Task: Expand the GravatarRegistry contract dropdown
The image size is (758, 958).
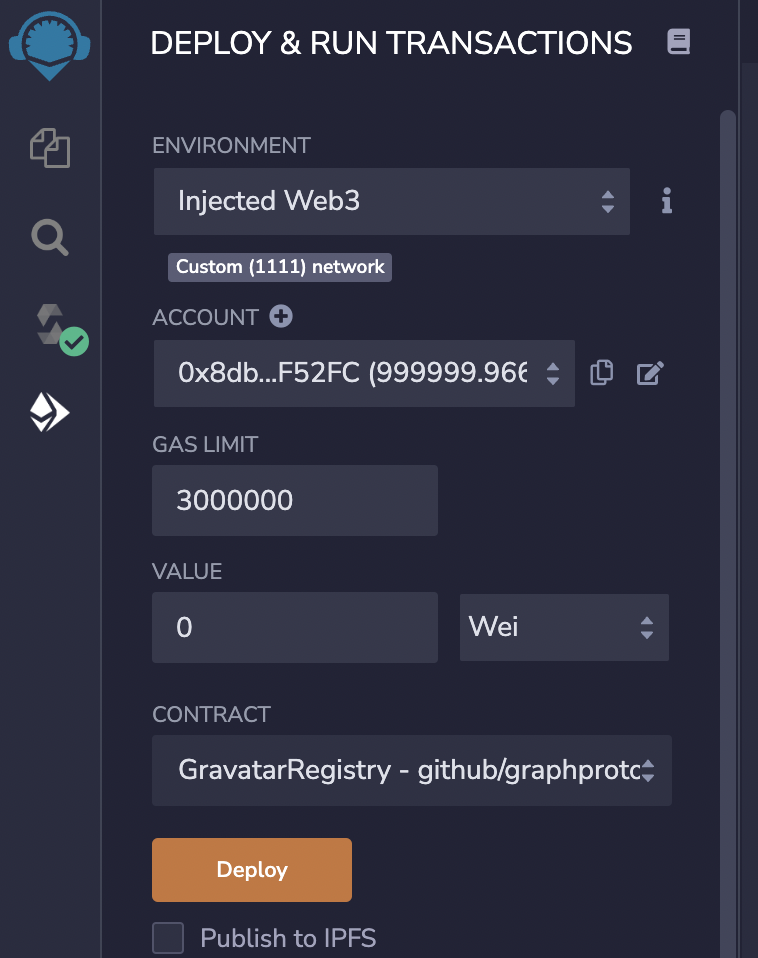Action: [412, 770]
